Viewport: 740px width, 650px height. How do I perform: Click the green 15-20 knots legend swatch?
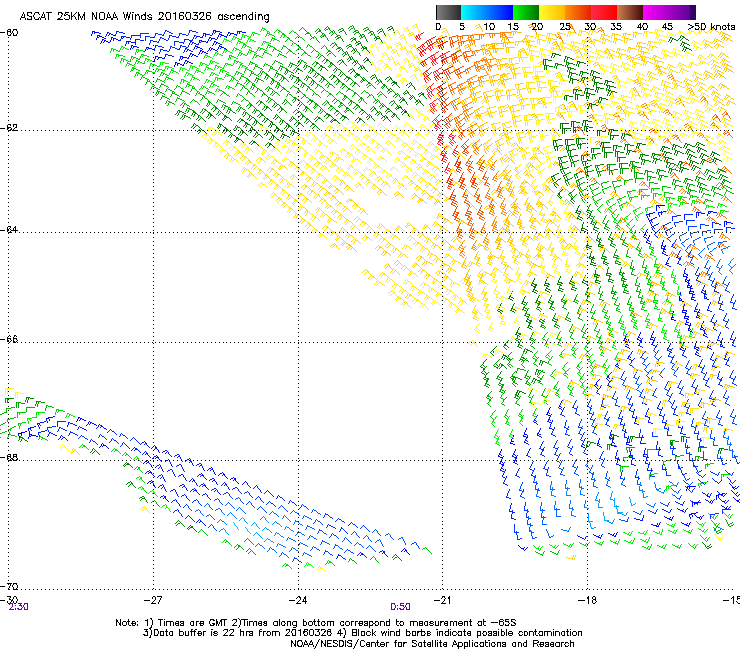(526, 12)
